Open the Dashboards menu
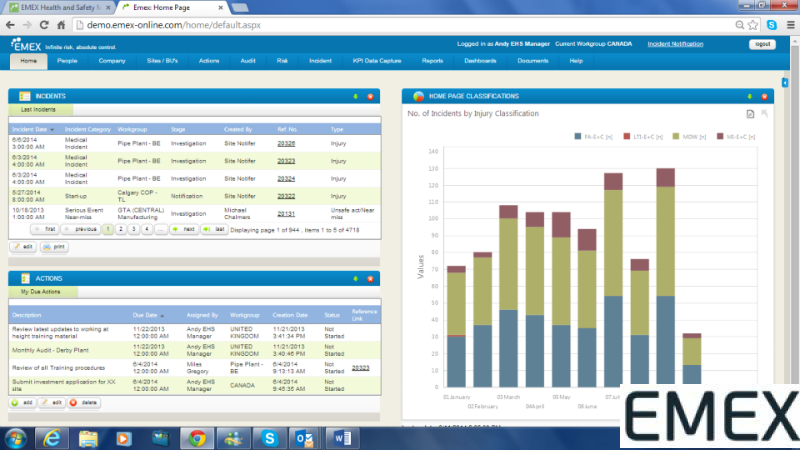 pos(480,61)
